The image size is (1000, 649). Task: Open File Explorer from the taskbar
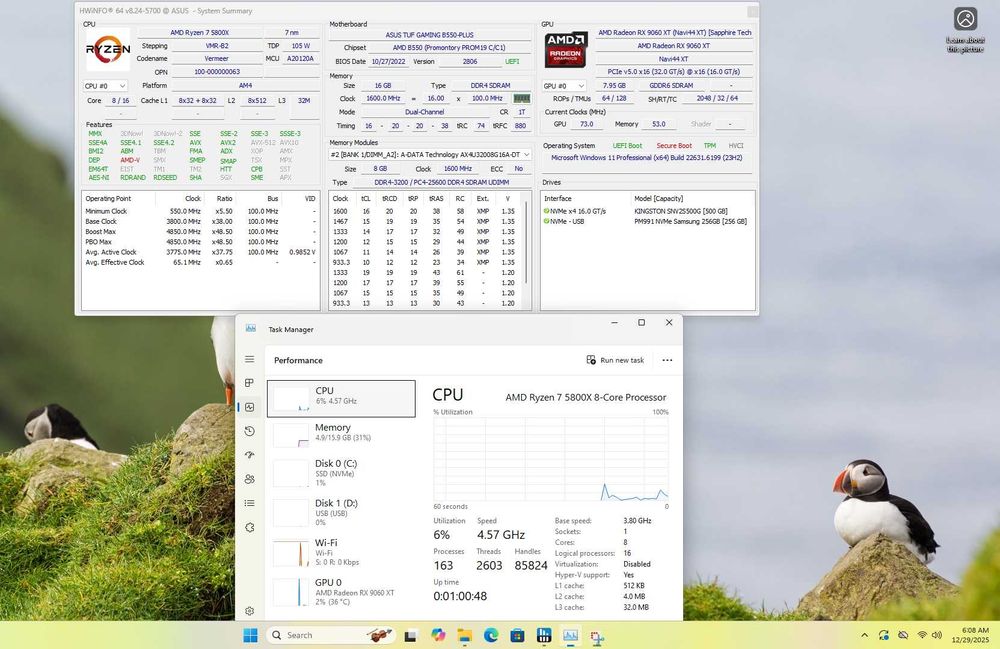[464, 636]
